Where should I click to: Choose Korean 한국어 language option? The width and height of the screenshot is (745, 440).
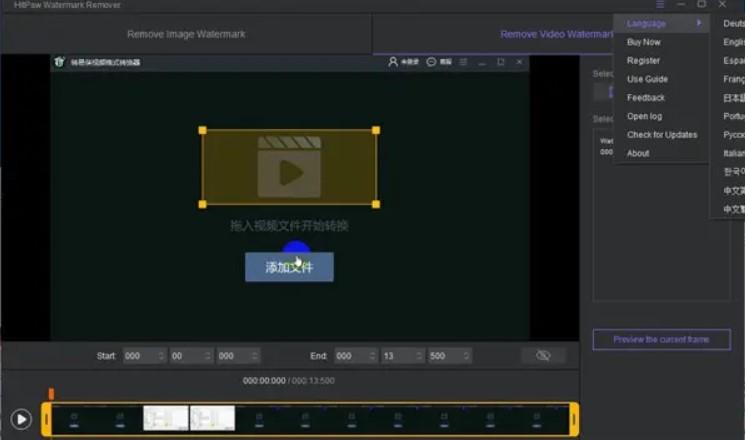[x=734, y=172]
